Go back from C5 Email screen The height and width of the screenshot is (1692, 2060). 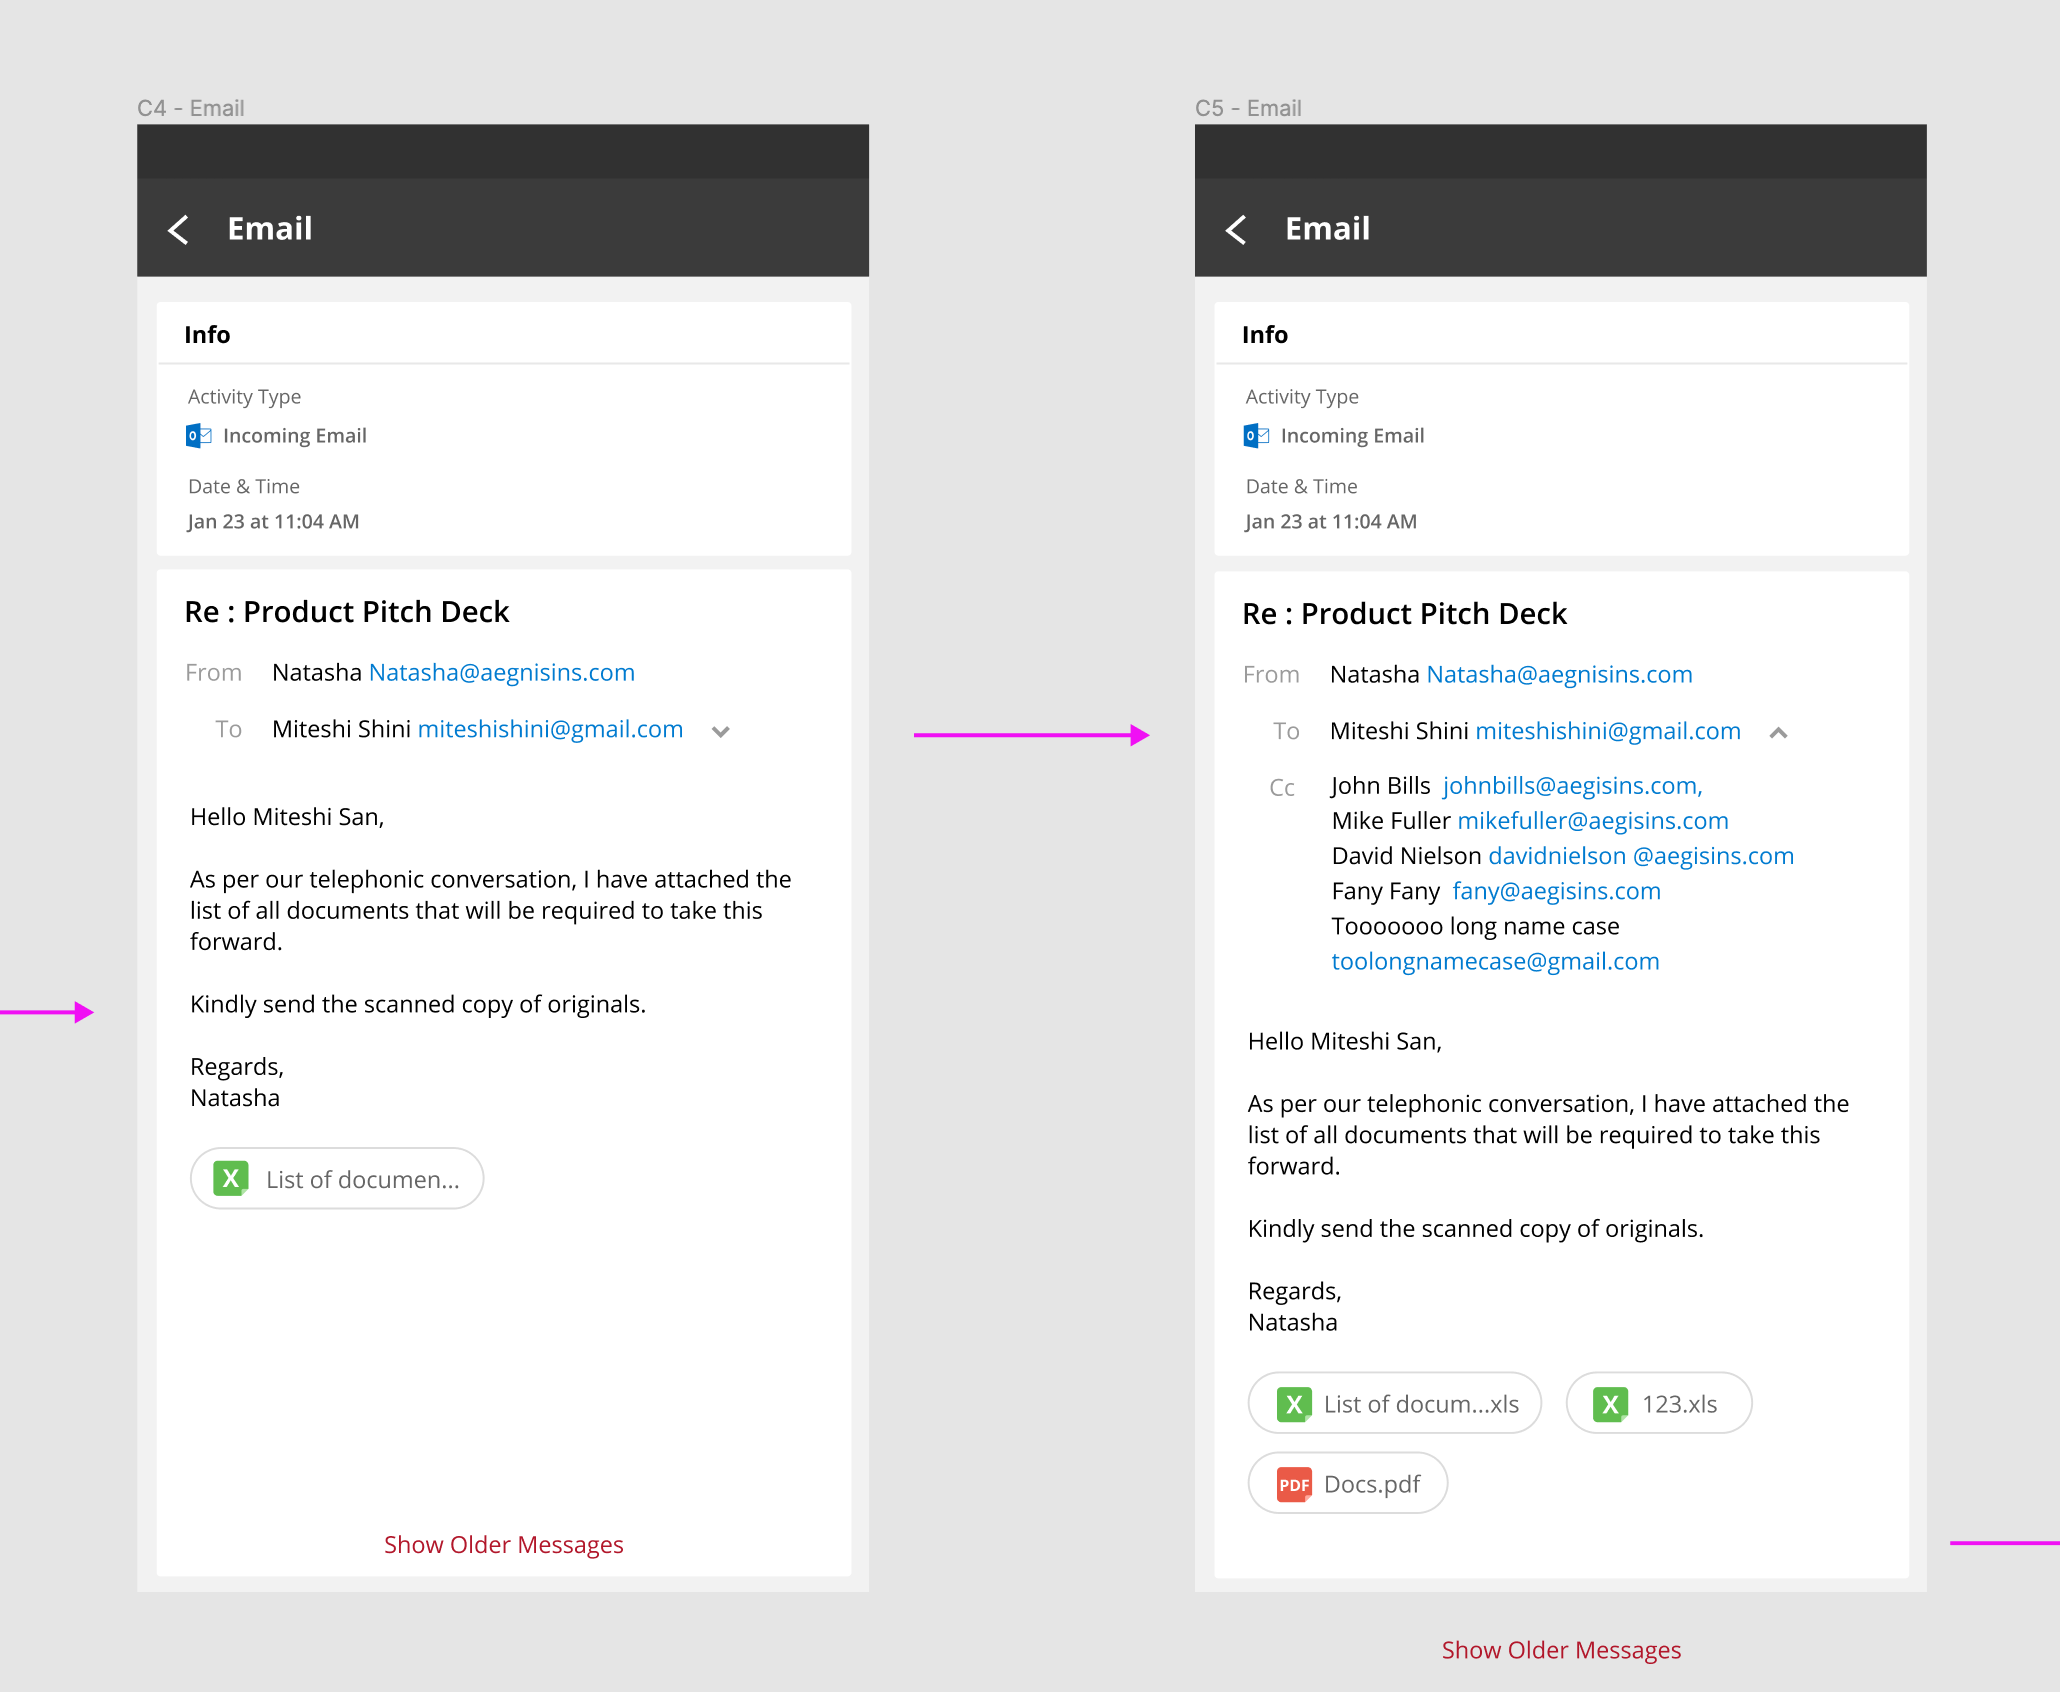click(1237, 230)
